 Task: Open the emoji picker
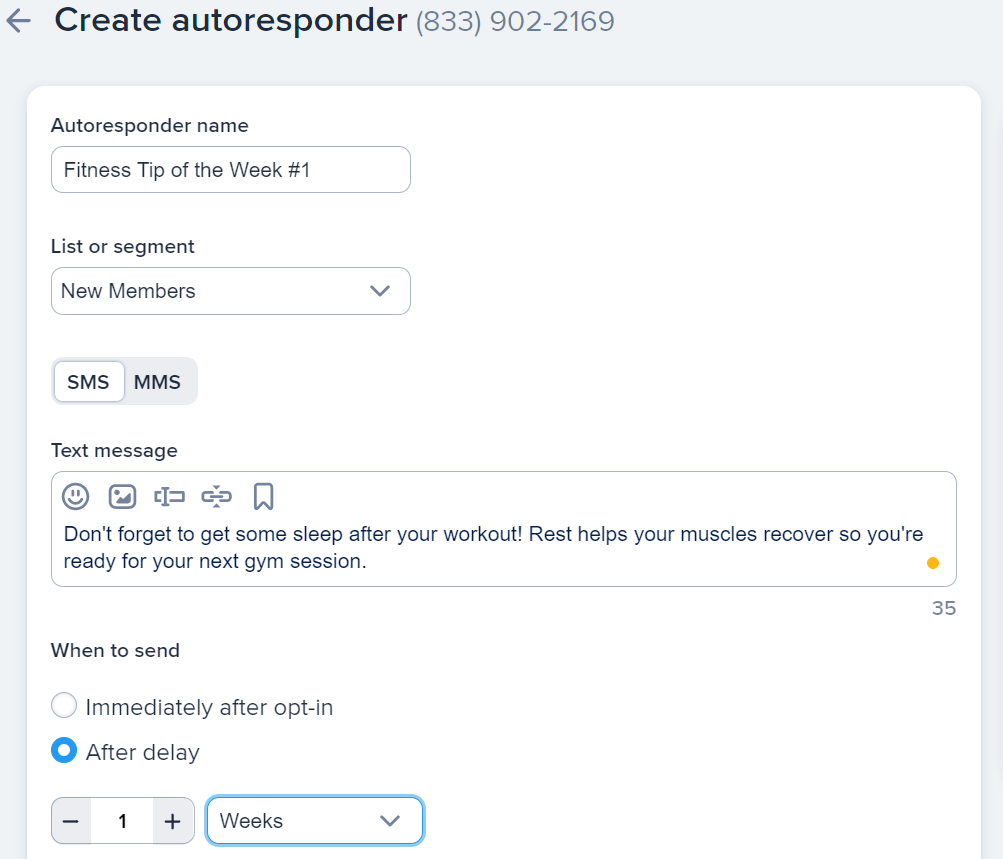pos(75,496)
